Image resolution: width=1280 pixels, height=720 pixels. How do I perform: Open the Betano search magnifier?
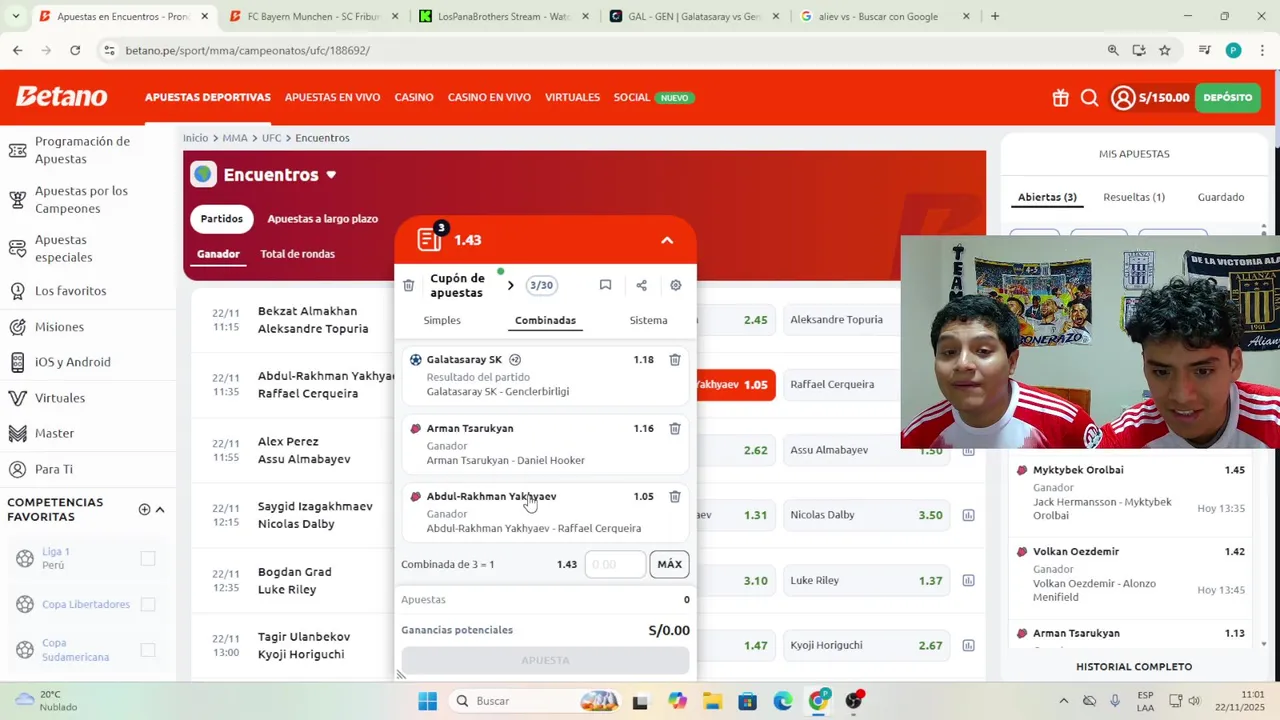(x=1090, y=98)
